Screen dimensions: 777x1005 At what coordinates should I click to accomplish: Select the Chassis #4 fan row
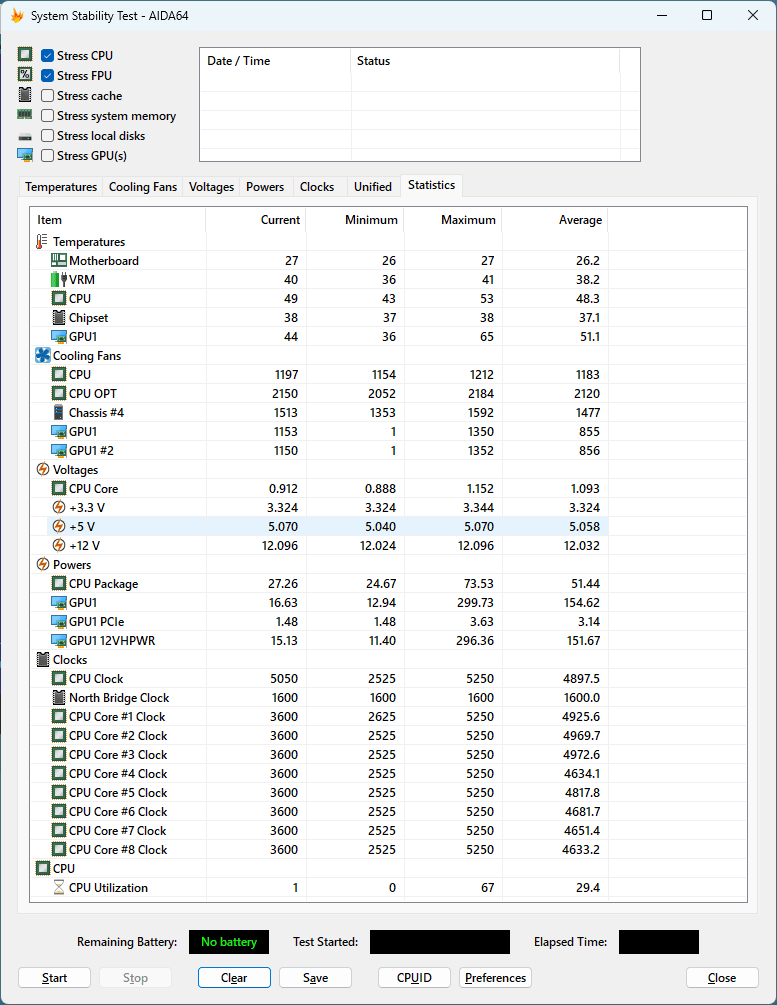click(x=319, y=412)
